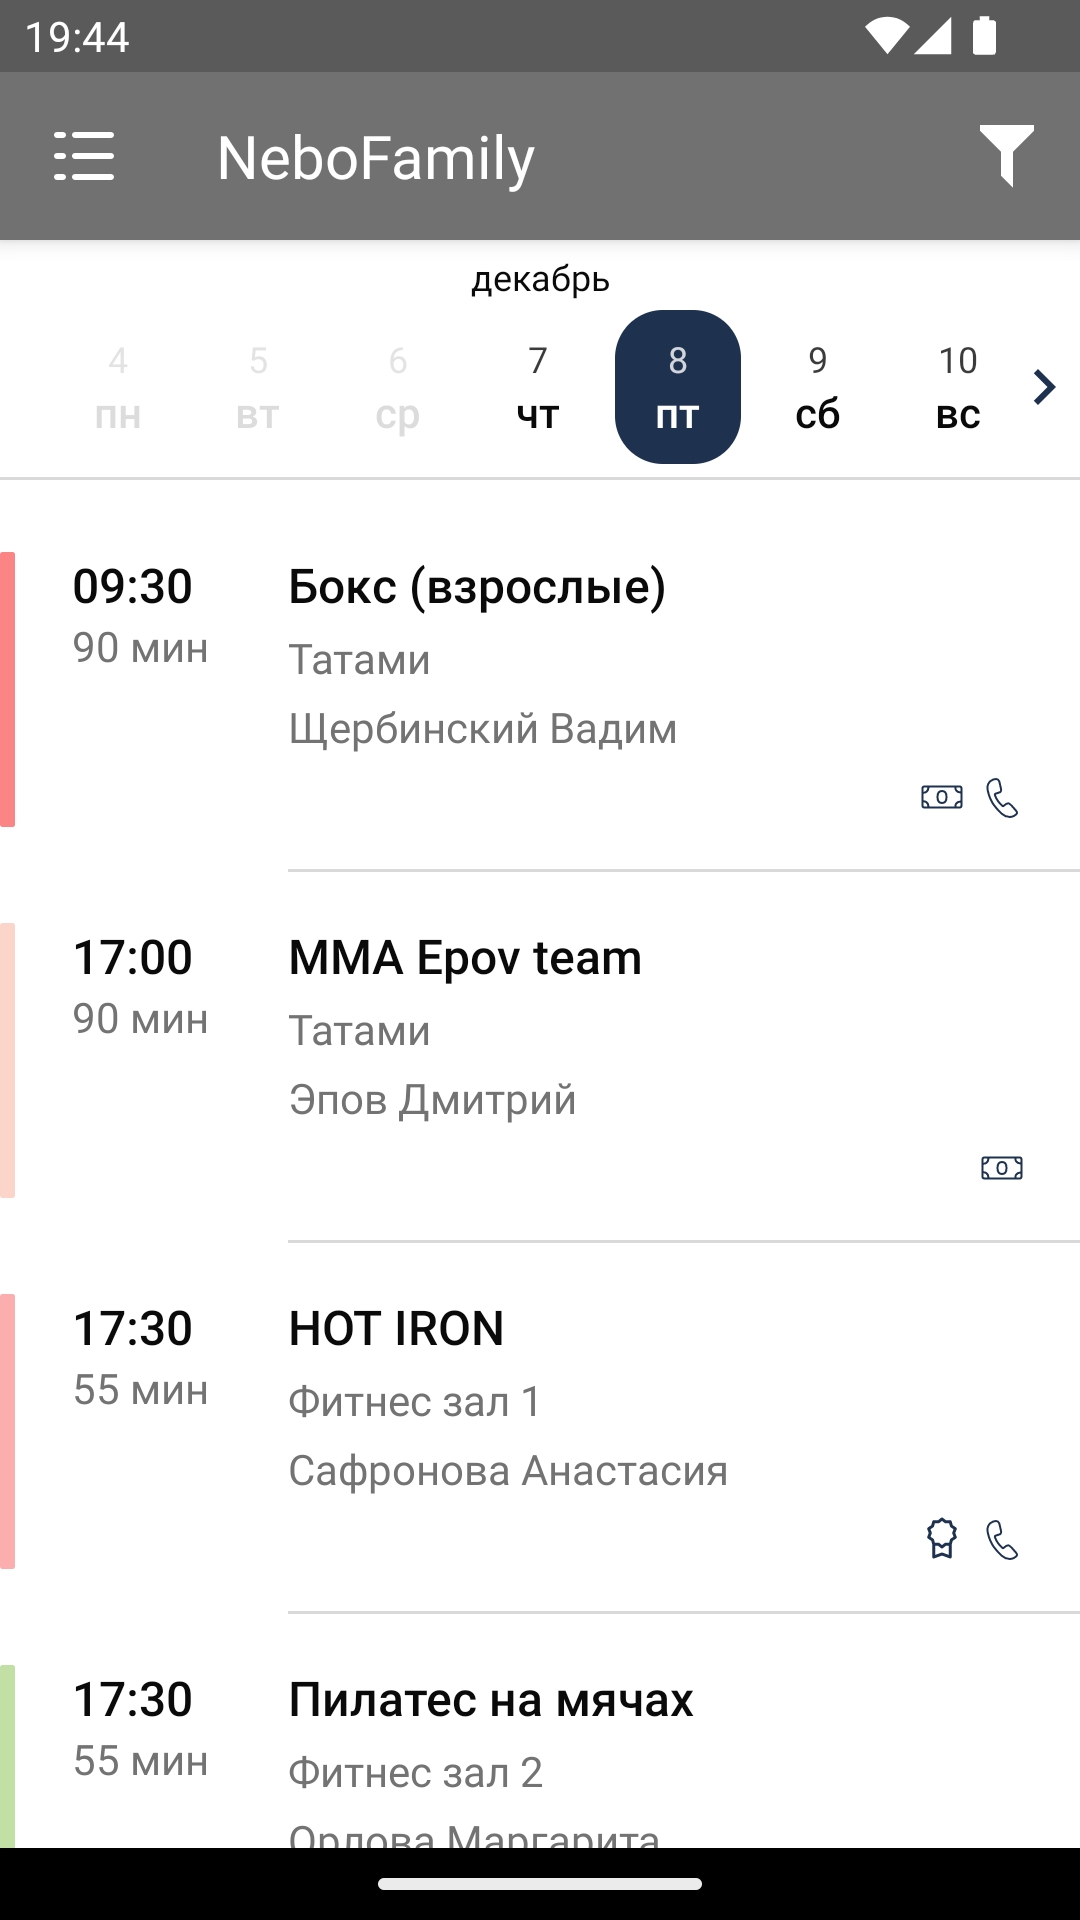
Task: Open the Бокс (взрослые) class at 09:30
Action: tap(540, 690)
